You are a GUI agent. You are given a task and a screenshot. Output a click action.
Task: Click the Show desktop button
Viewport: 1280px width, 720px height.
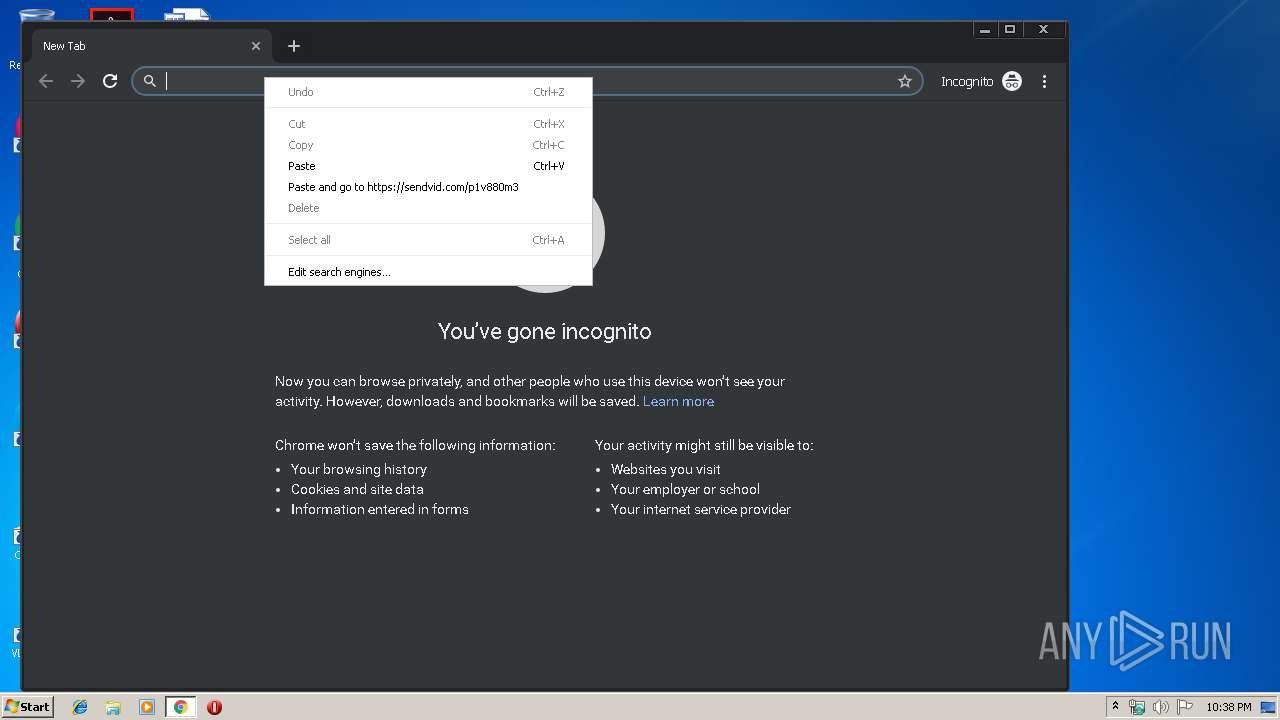(x=1269, y=707)
